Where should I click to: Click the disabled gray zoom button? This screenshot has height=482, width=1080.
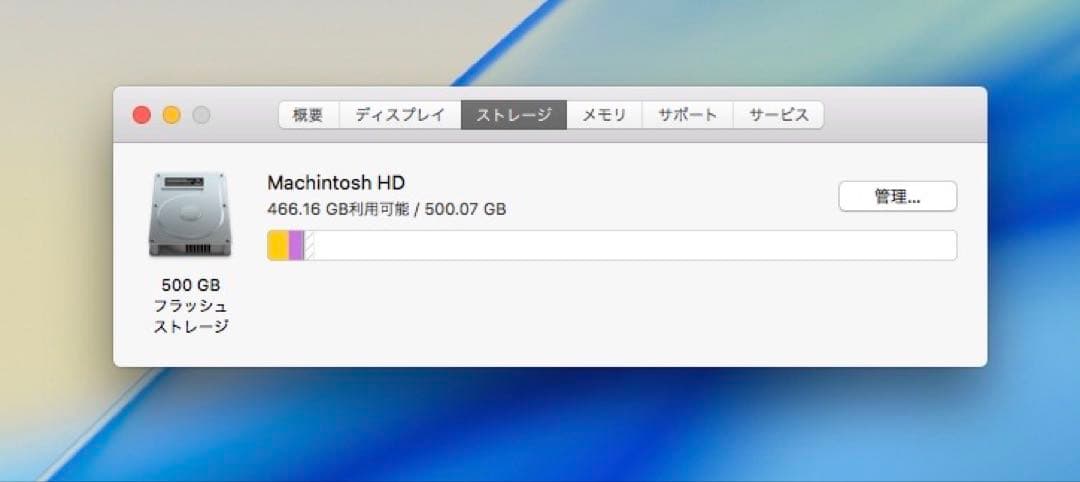(201, 115)
